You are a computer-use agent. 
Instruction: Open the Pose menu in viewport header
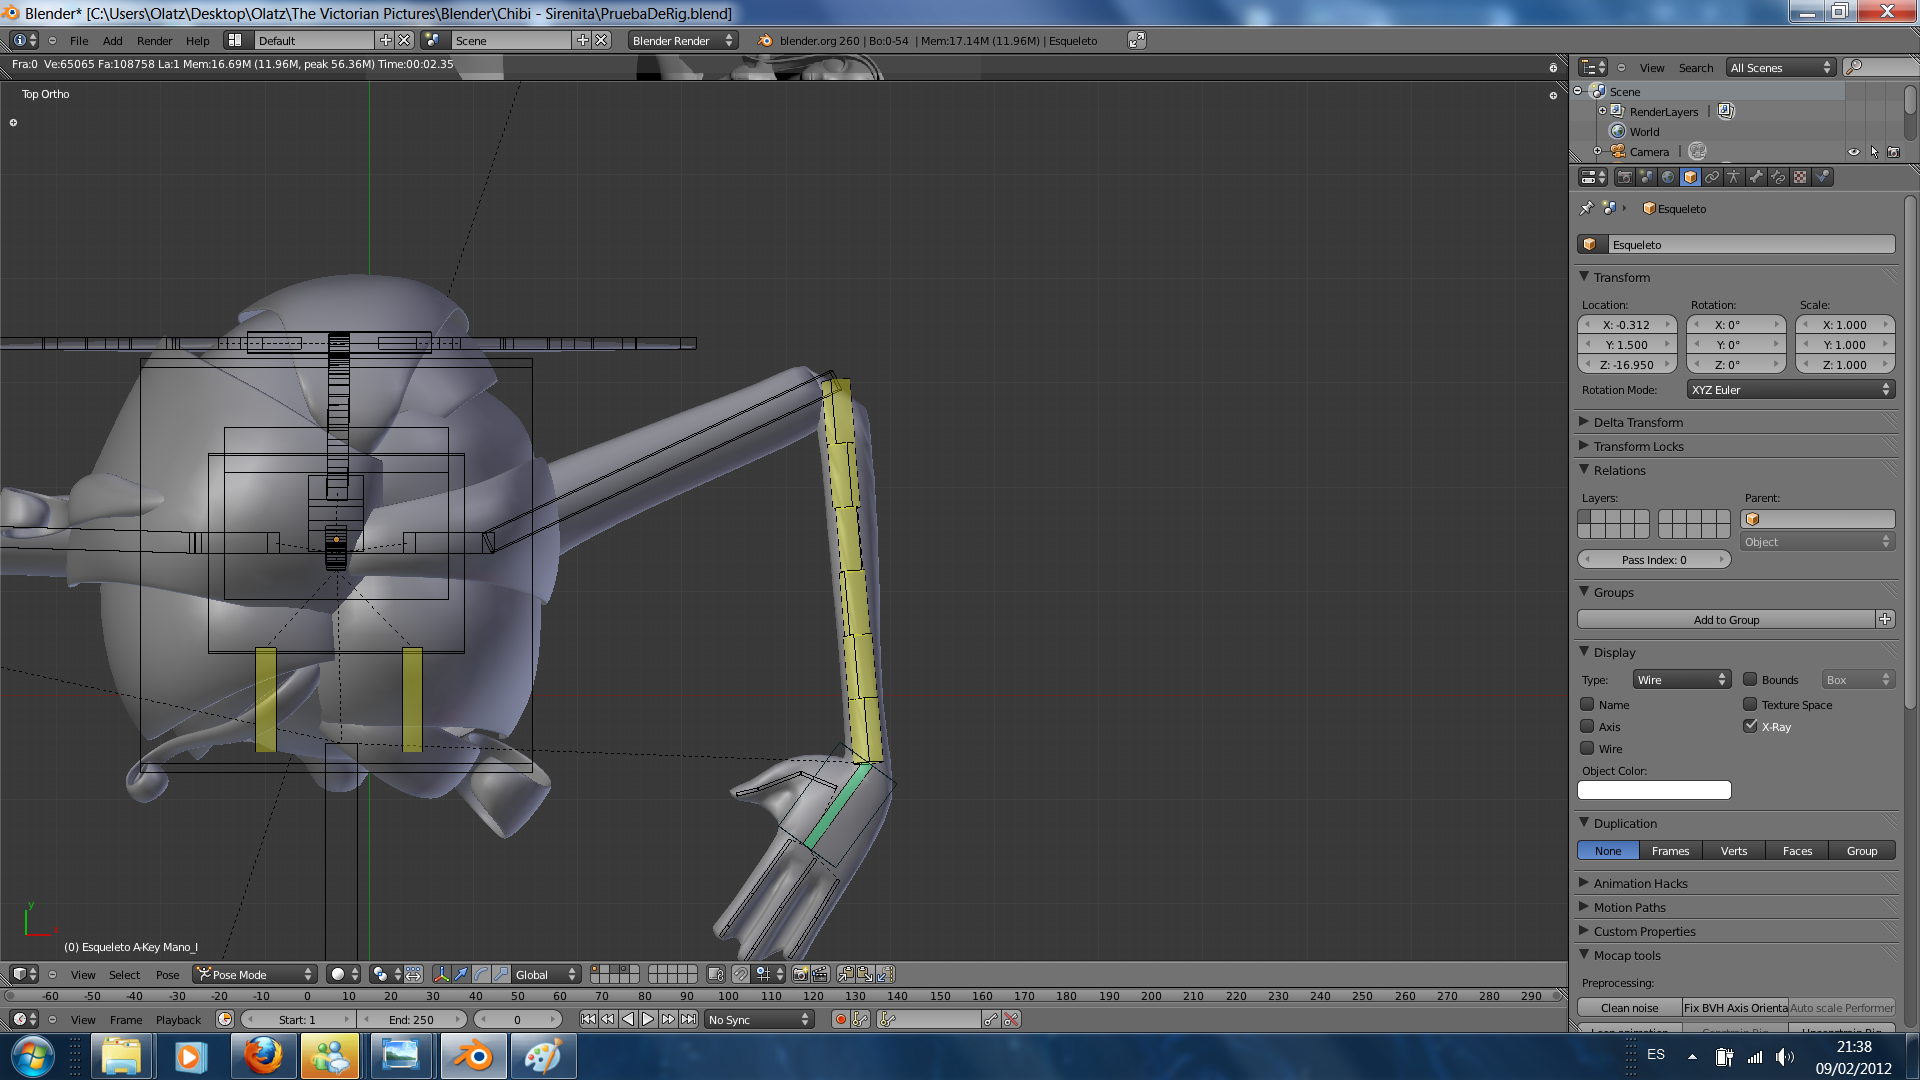(167, 975)
